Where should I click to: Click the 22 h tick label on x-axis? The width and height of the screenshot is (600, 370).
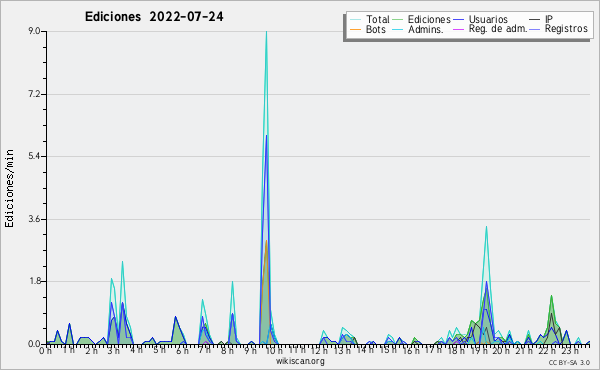[547, 351]
